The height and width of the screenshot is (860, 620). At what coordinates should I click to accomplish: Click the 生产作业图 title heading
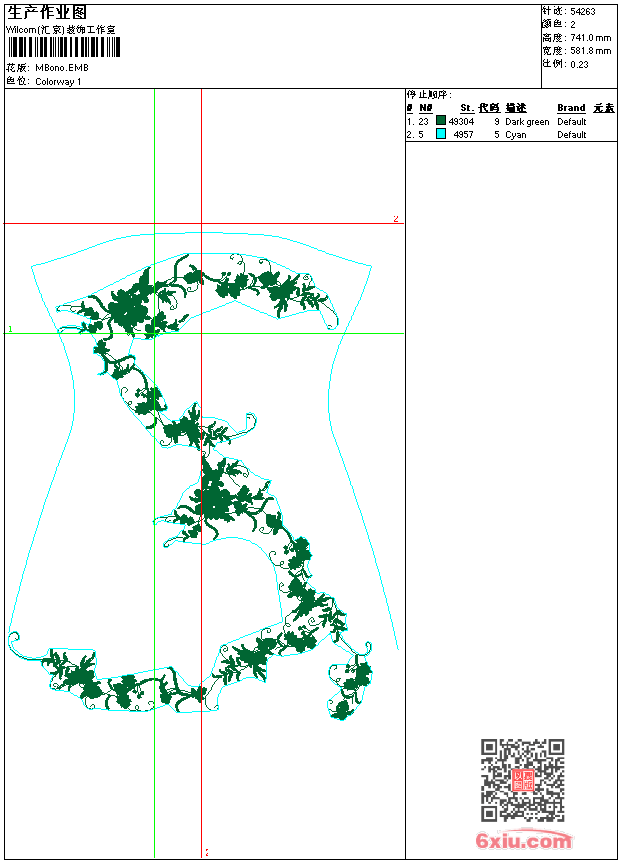(x=47, y=13)
